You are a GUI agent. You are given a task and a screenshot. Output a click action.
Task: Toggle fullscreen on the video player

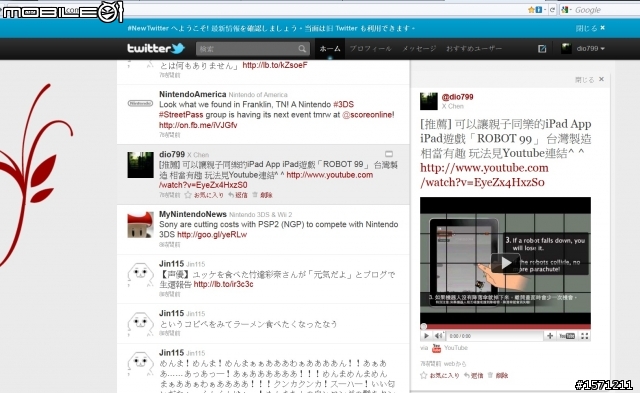(584, 336)
